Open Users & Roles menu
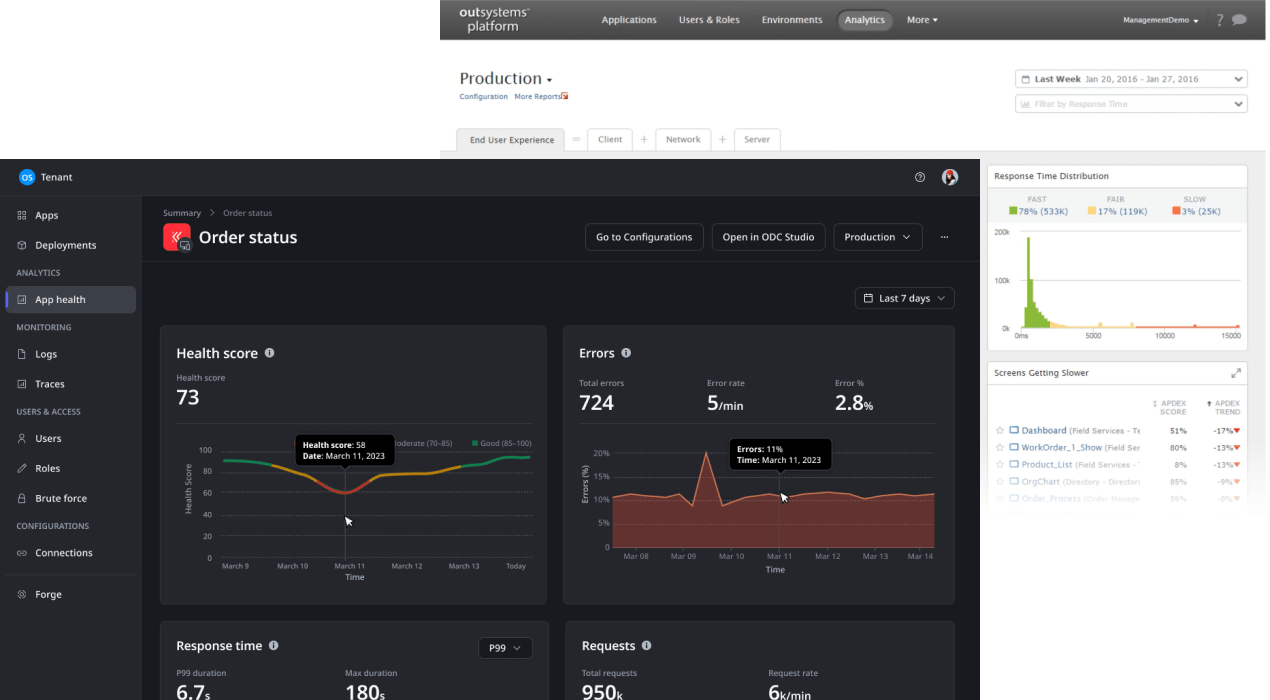This screenshot has width=1270, height=700. [x=709, y=20]
